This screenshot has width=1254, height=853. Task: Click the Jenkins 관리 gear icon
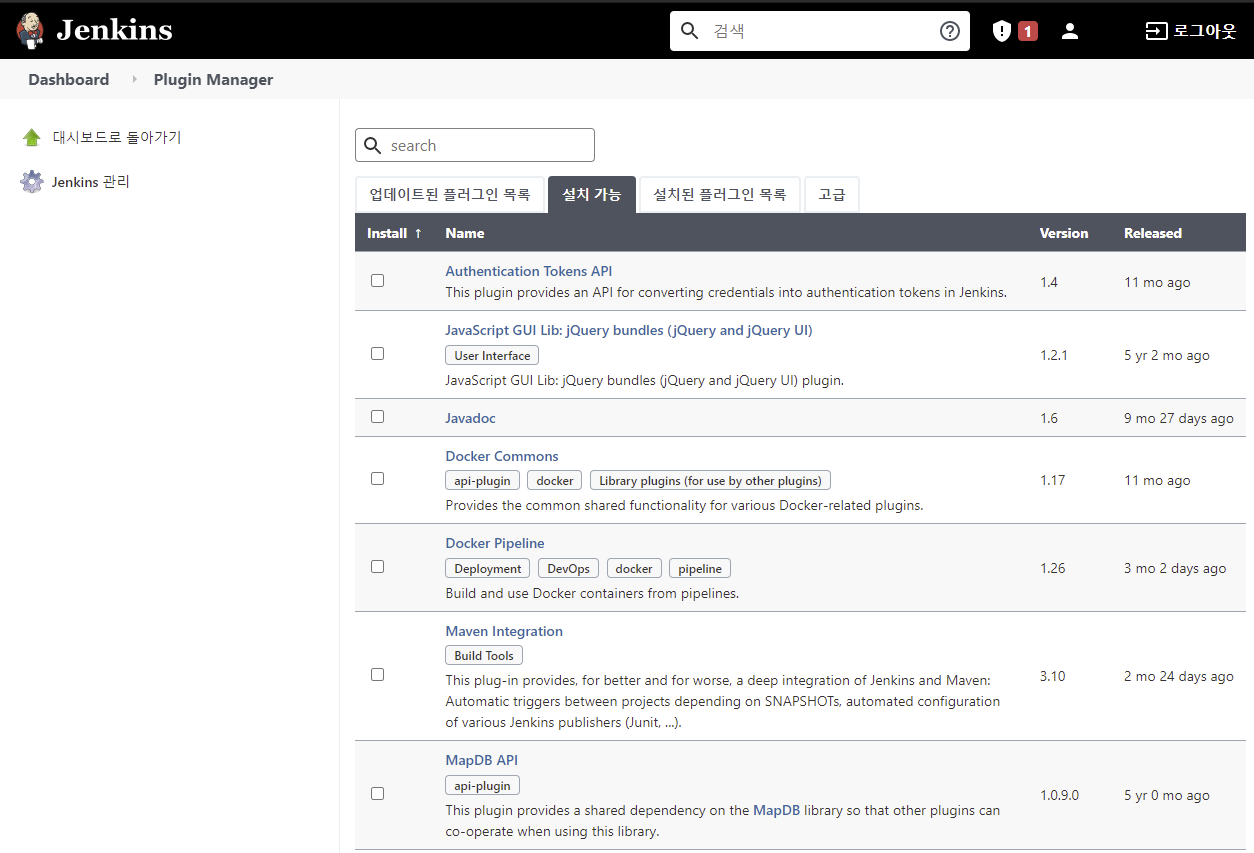click(x=32, y=182)
